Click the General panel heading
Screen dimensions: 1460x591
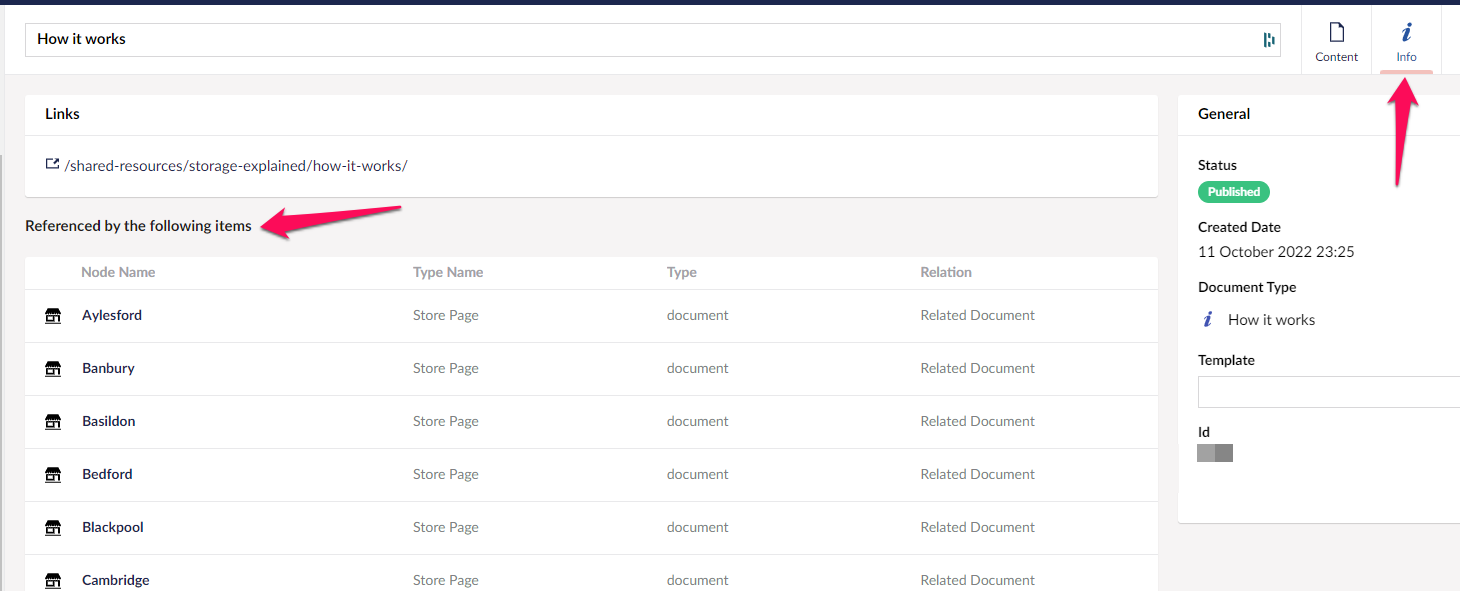pyautogui.click(x=1224, y=114)
